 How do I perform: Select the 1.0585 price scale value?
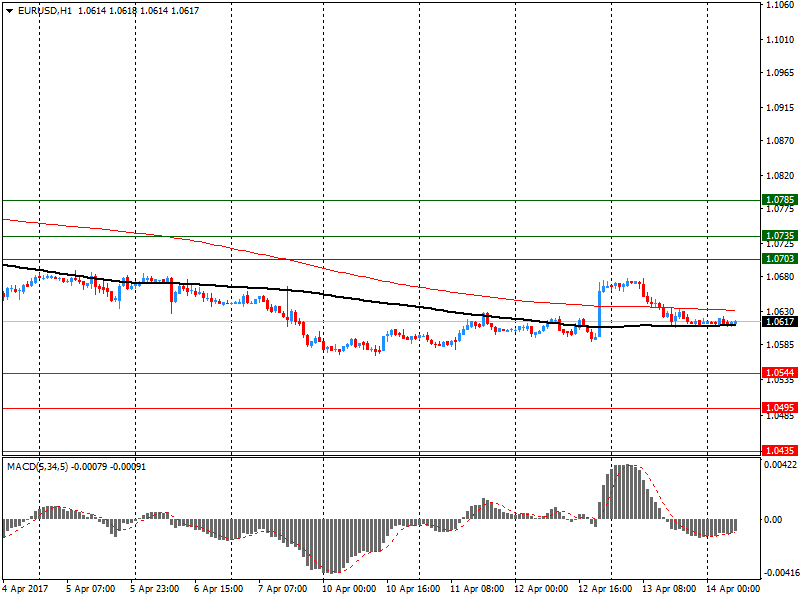point(780,344)
